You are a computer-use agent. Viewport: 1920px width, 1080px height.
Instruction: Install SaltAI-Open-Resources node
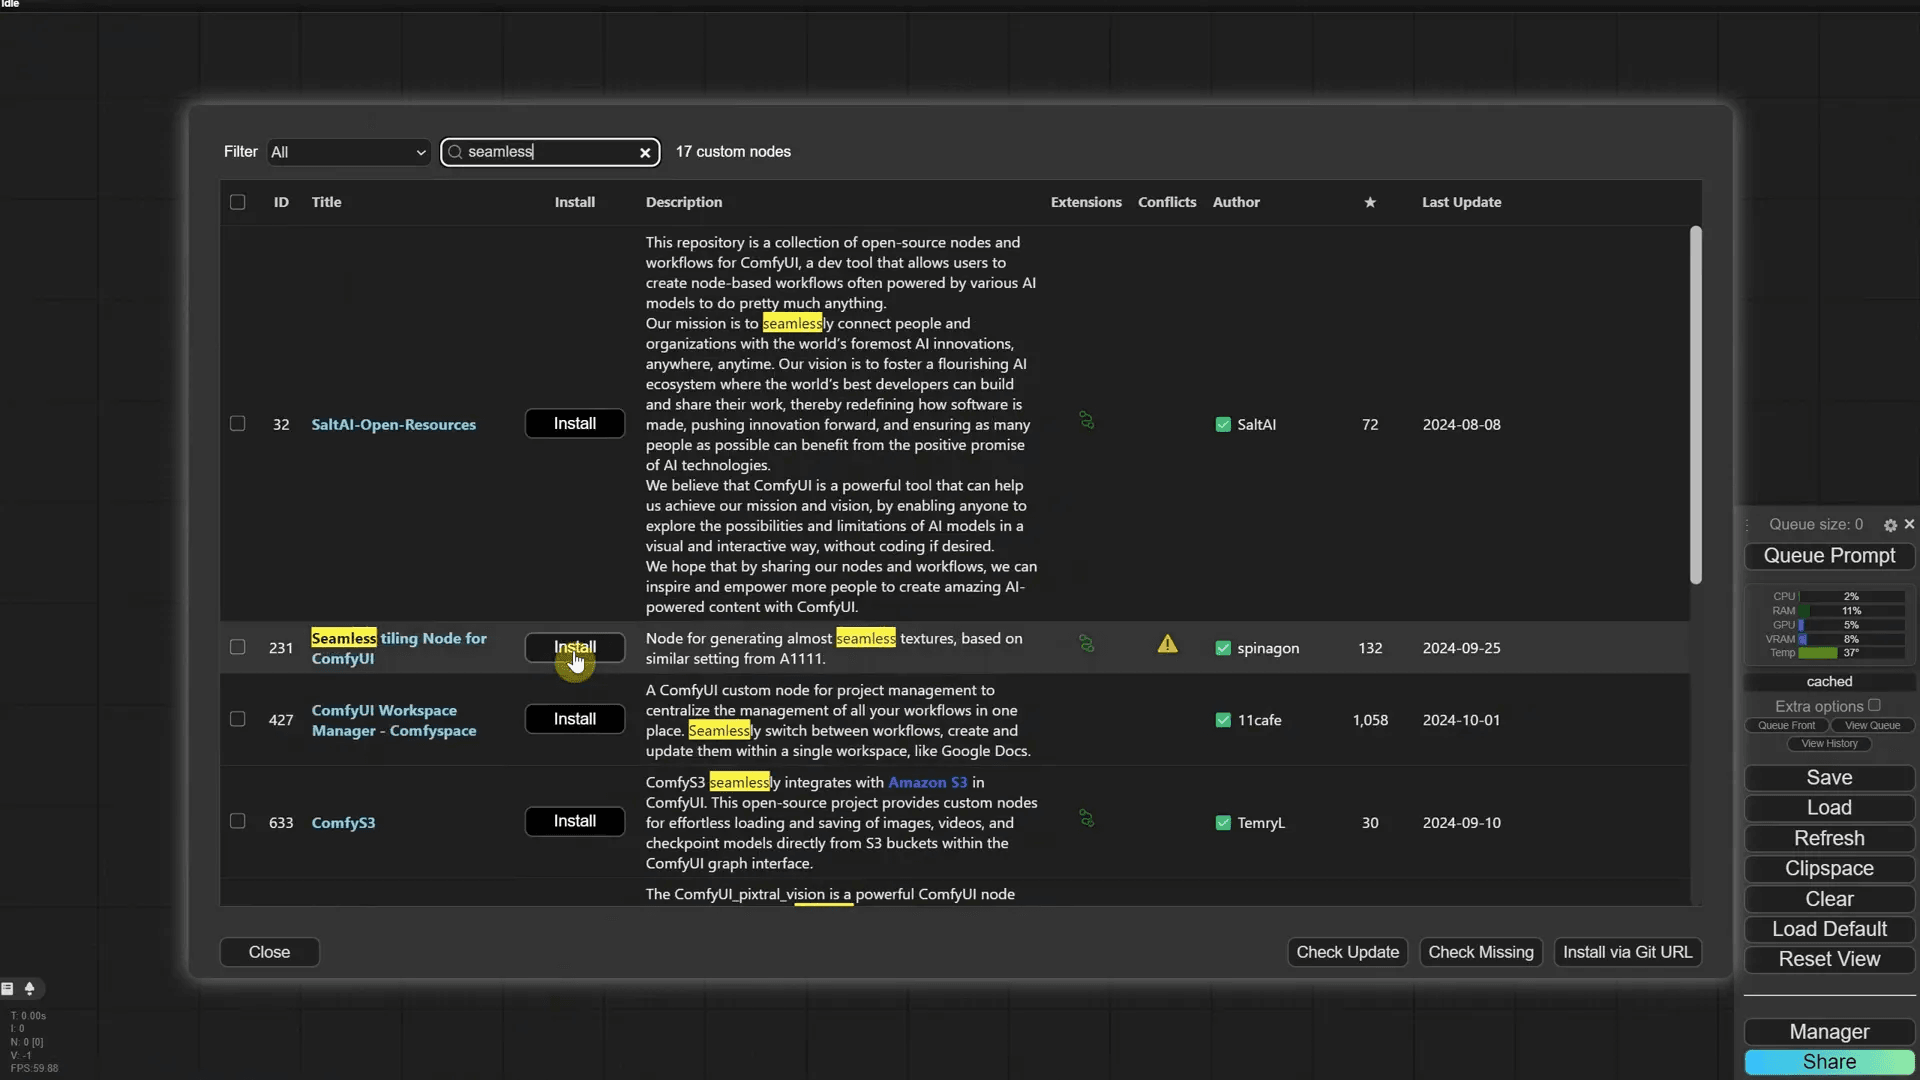575,424
